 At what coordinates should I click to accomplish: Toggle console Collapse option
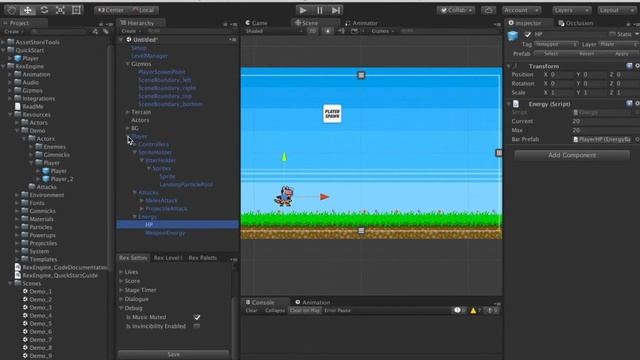275,311
